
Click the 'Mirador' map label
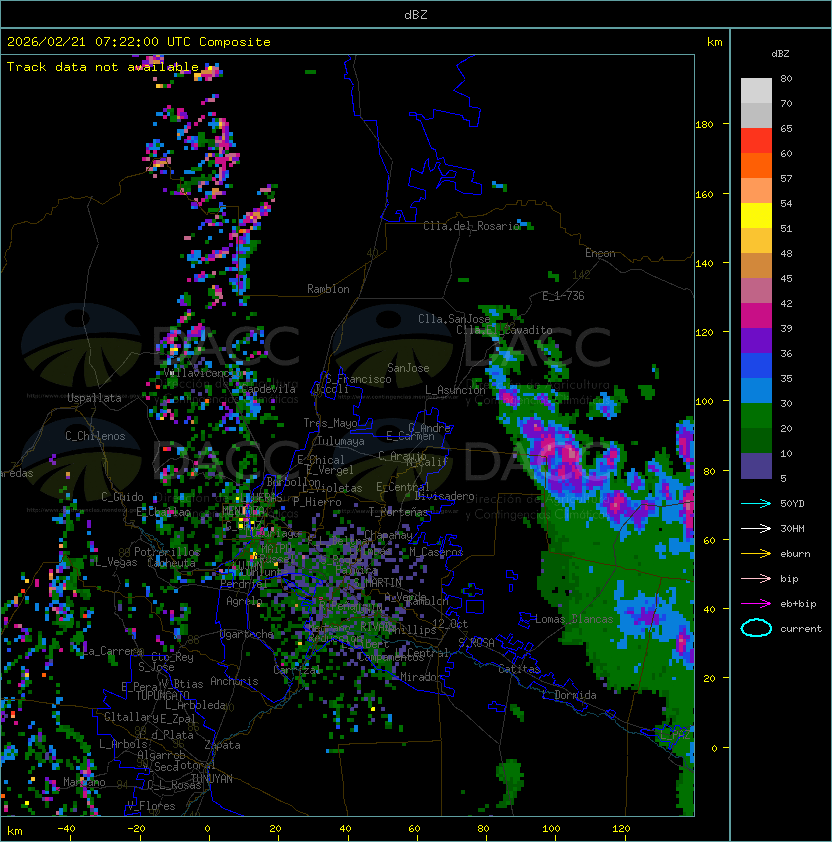point(421,677)
